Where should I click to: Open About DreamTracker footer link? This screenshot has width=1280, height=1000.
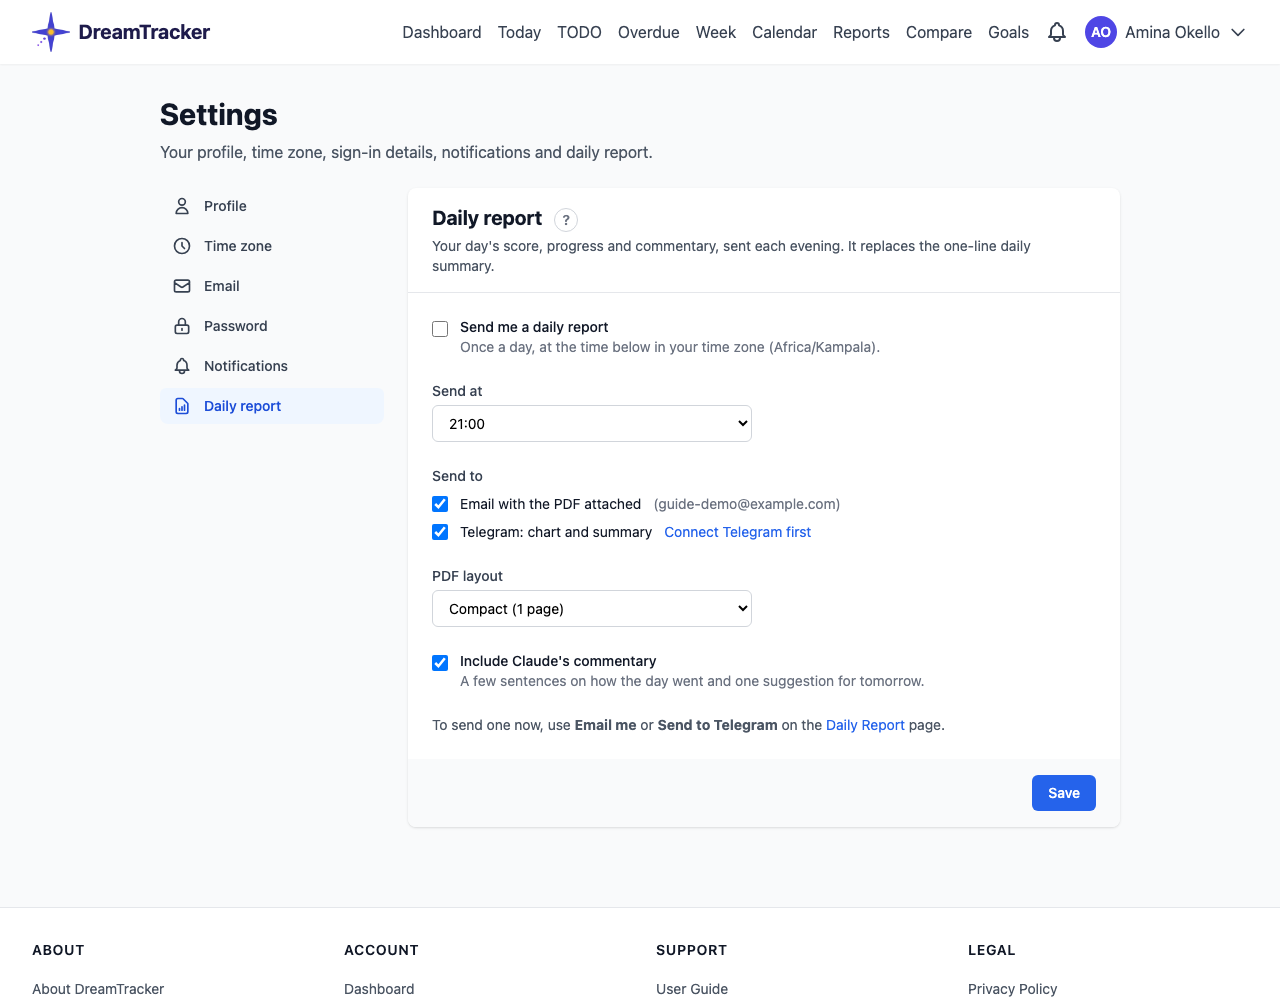tap(98, 989)
